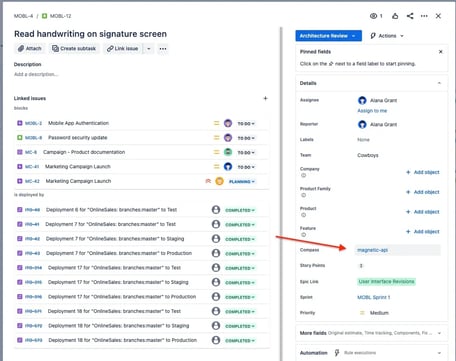Open the PLANNING status dropdown
The width and height of the screenshot is (456, 361).
[x=242, y=182]
